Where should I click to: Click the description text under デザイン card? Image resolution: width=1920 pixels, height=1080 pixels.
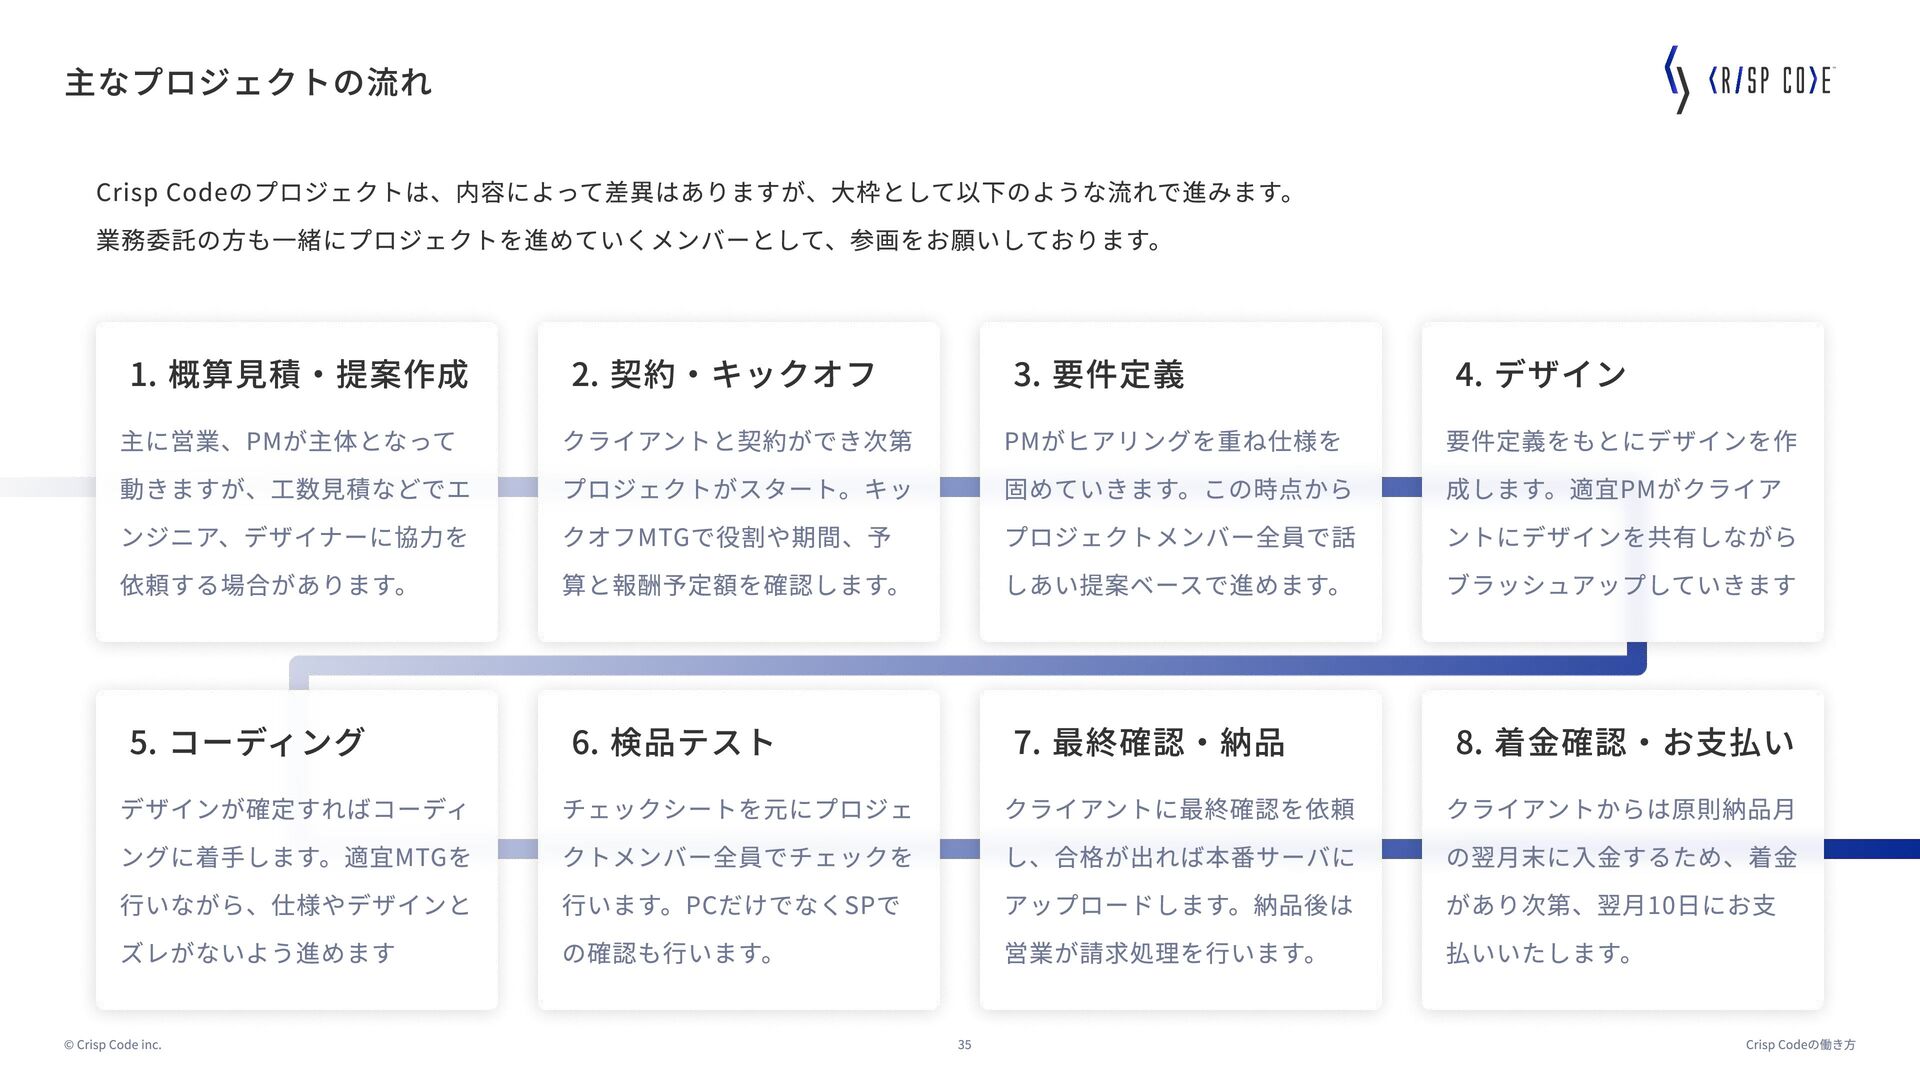coord(1622,513)
